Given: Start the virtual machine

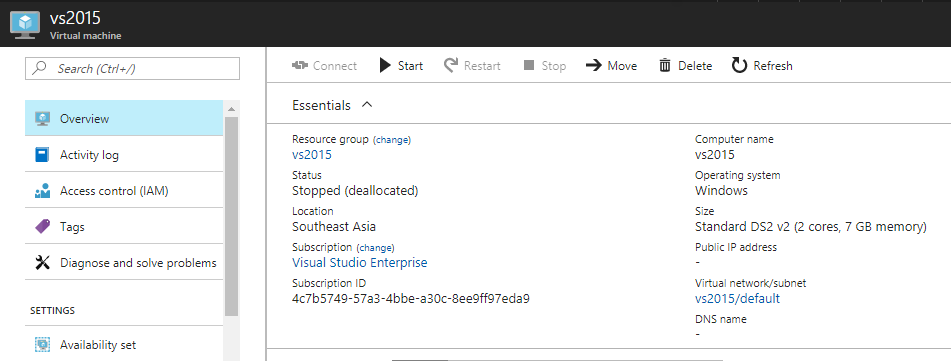Looking at the screenshot, I should tap(402, 66).
